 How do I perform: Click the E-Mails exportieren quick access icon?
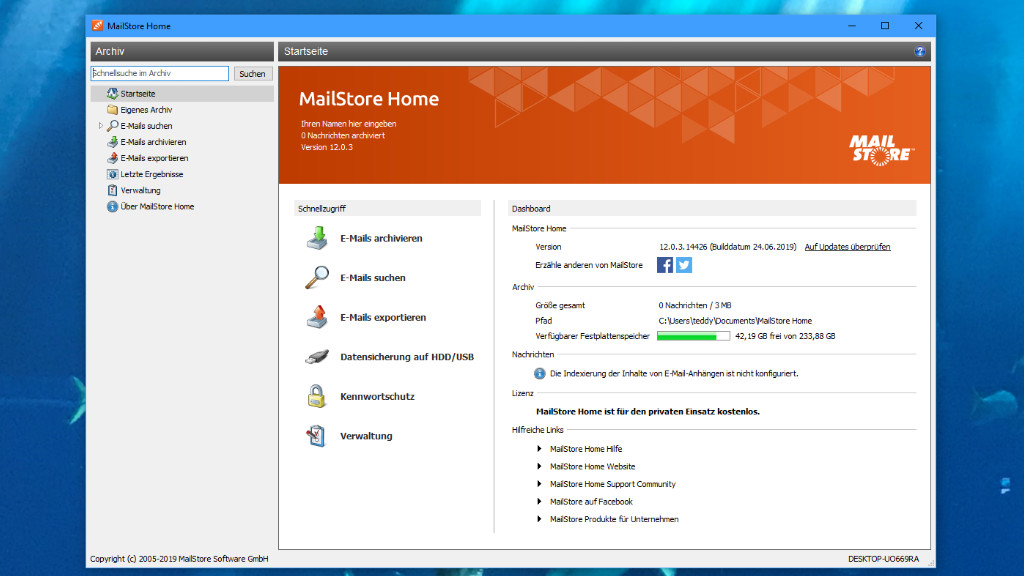pos(316,317)
